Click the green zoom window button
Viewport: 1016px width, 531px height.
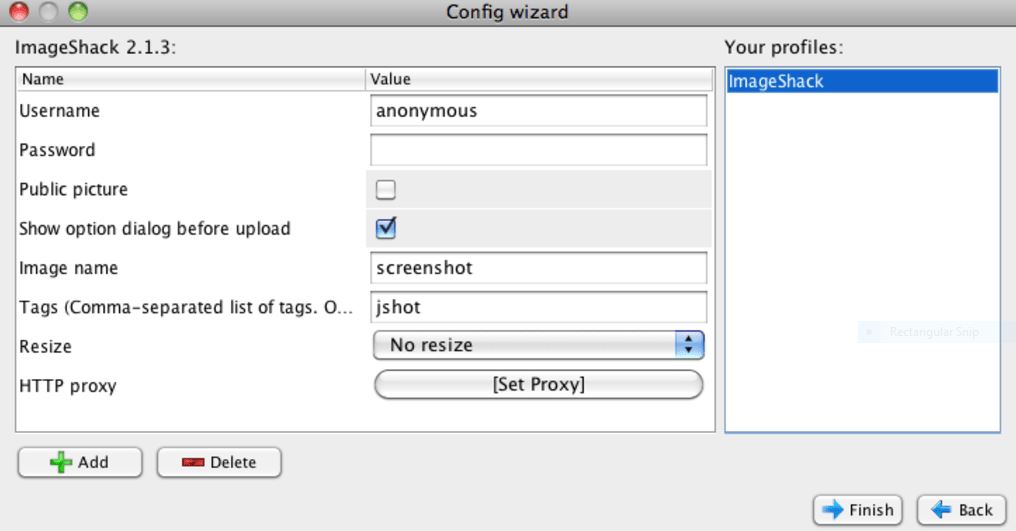(78, 11)
